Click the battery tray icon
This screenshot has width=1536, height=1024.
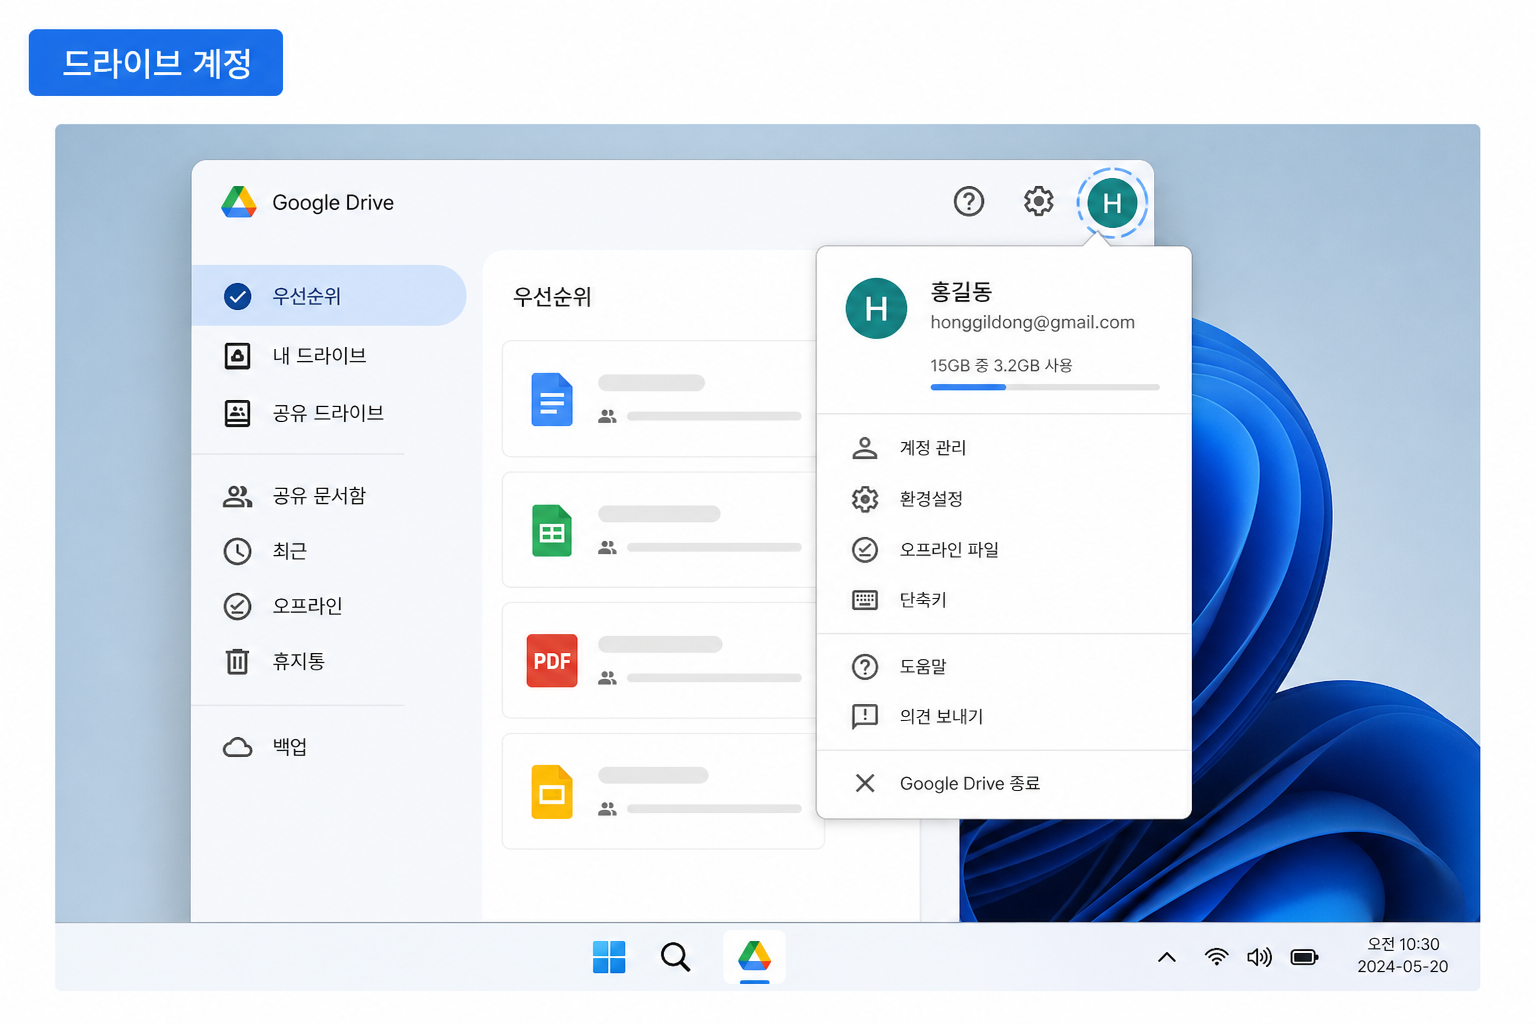click(1304, 957)
